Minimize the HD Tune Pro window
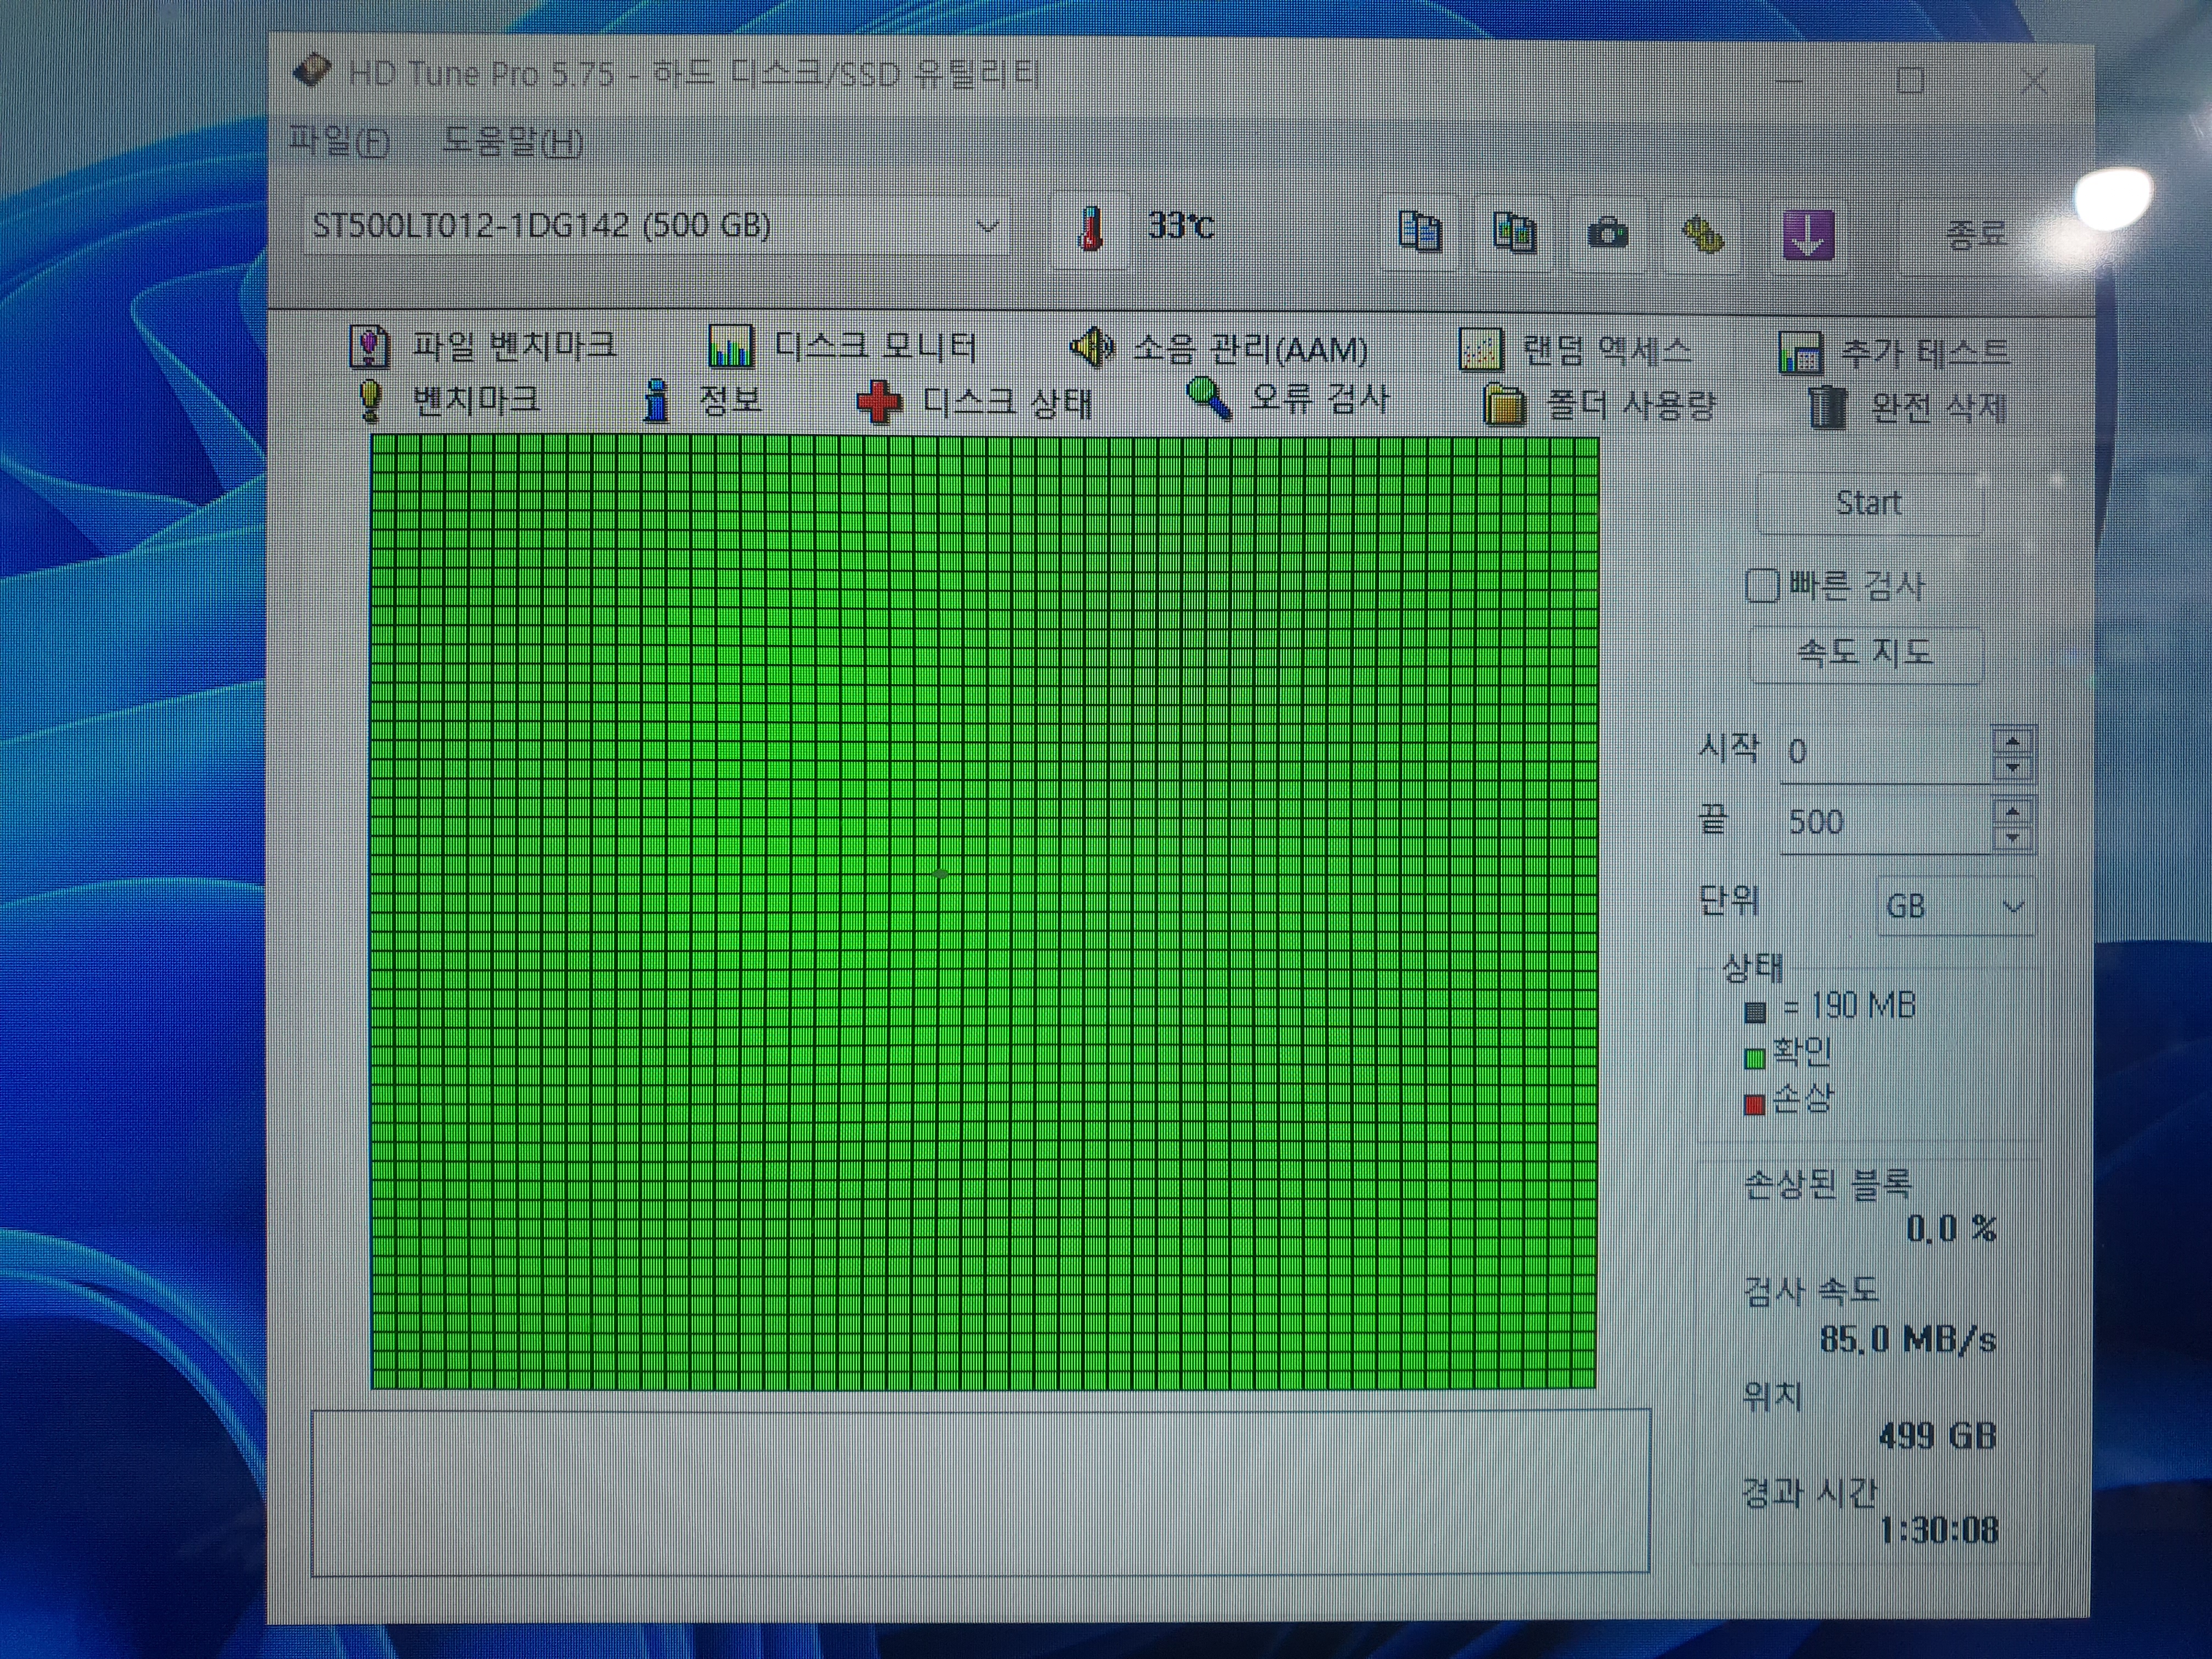The height and width of the screenshot is (1659, 2212). [1789, 80]
